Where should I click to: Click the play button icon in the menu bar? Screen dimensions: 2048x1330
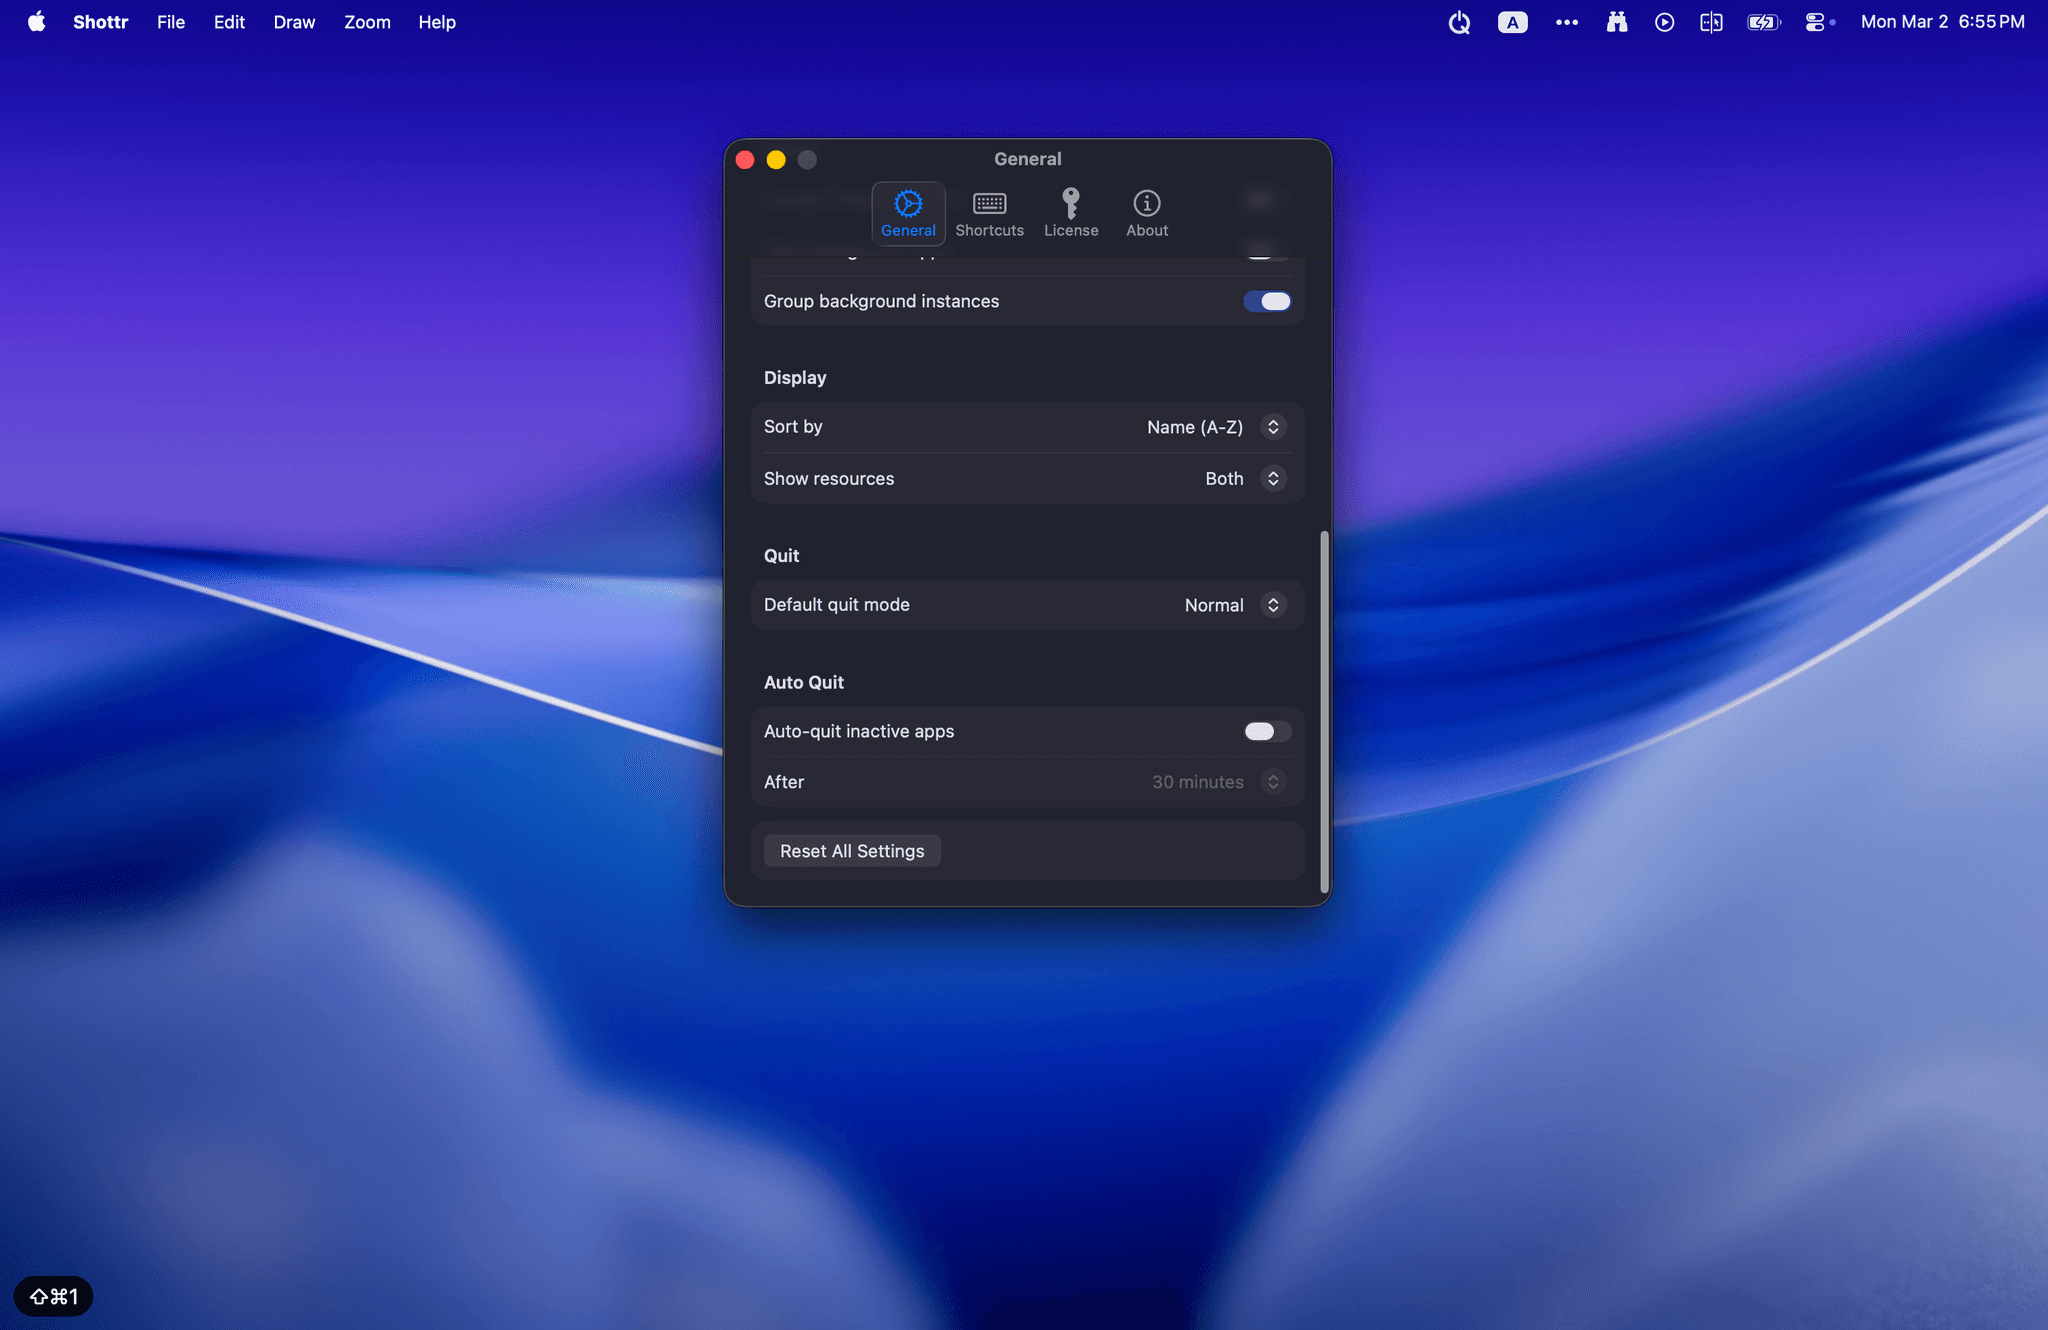tap(1664, 21)
